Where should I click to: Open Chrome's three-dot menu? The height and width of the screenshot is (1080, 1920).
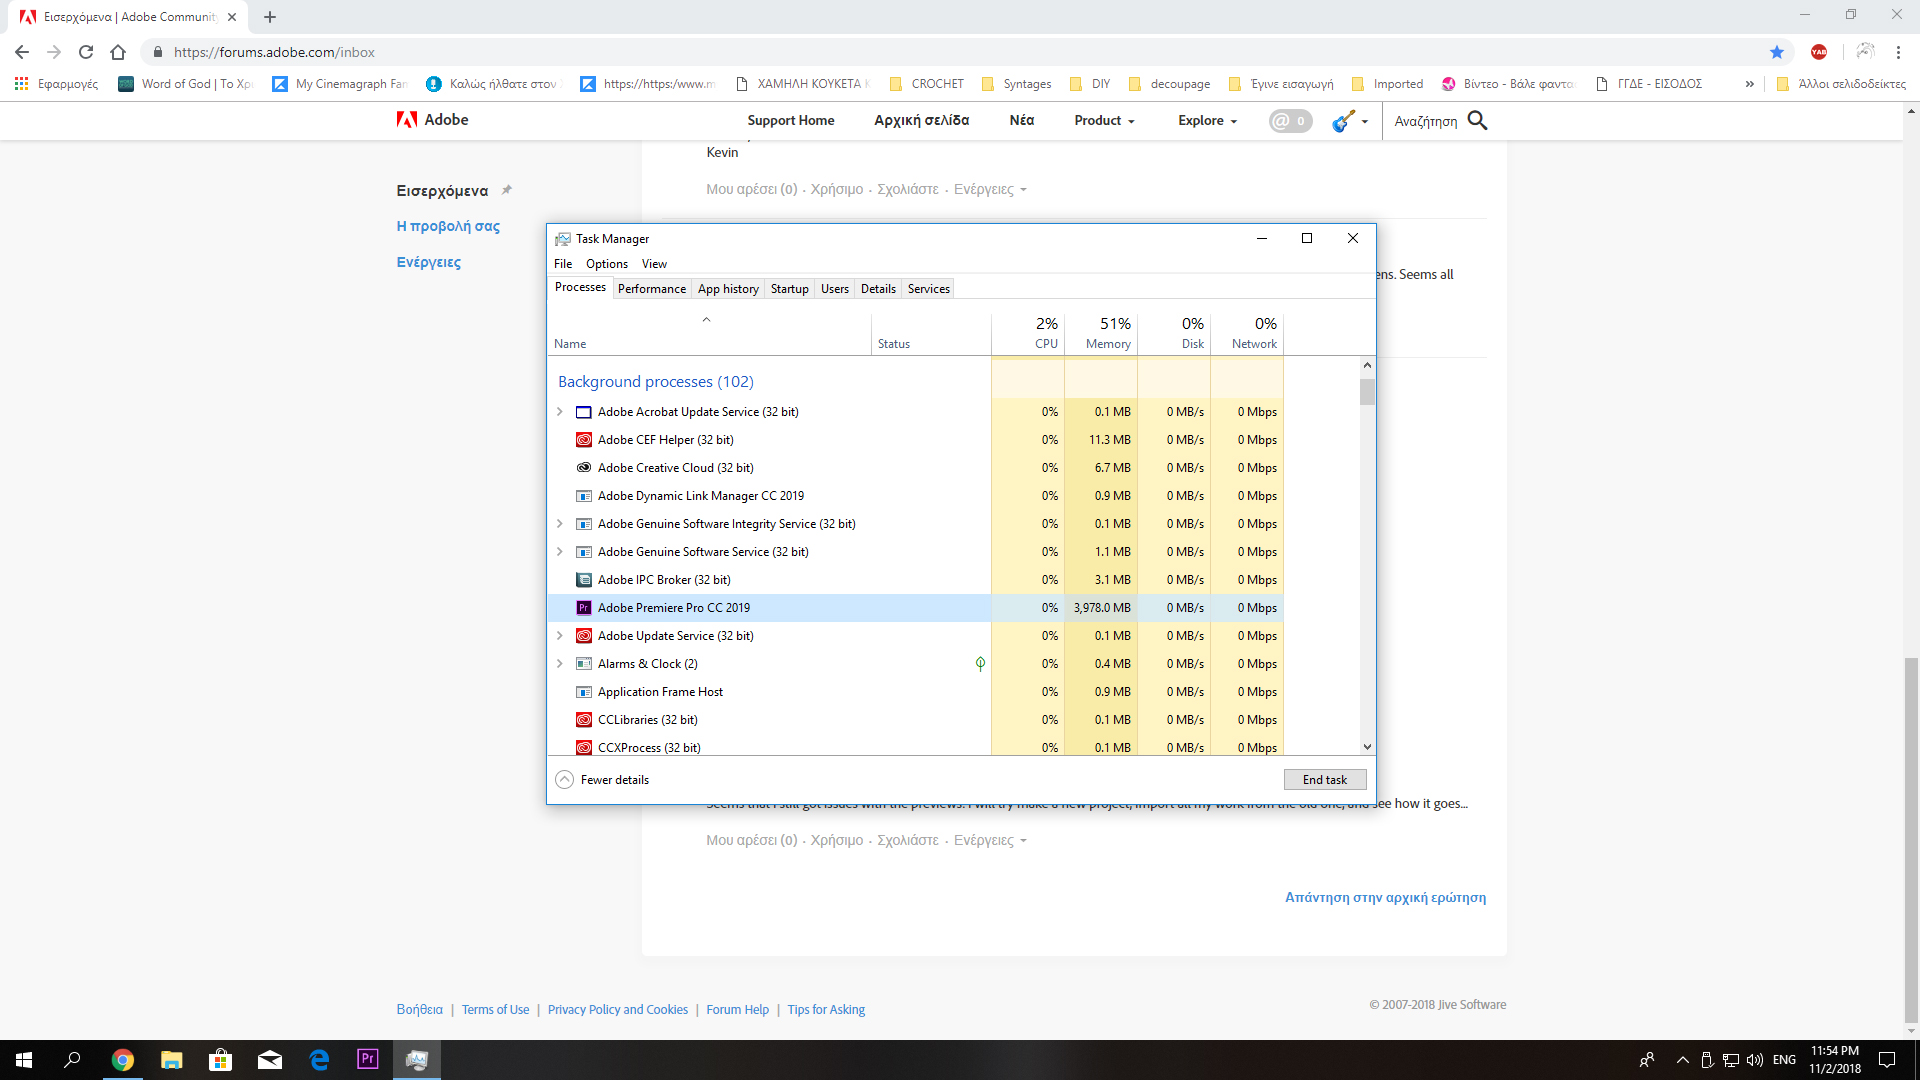1898,52
